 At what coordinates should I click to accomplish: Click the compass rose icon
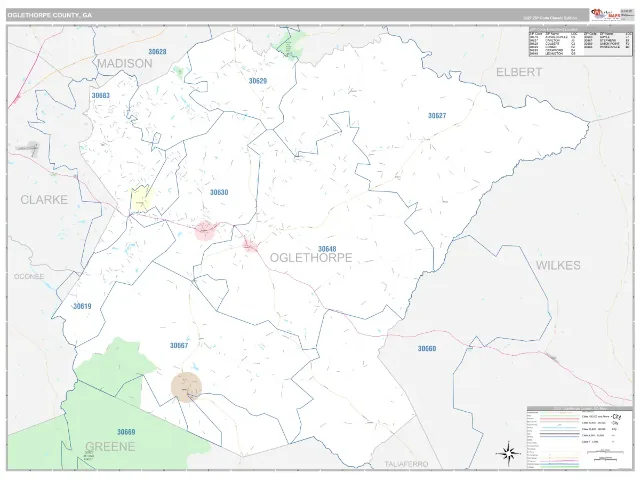point(508,453)
